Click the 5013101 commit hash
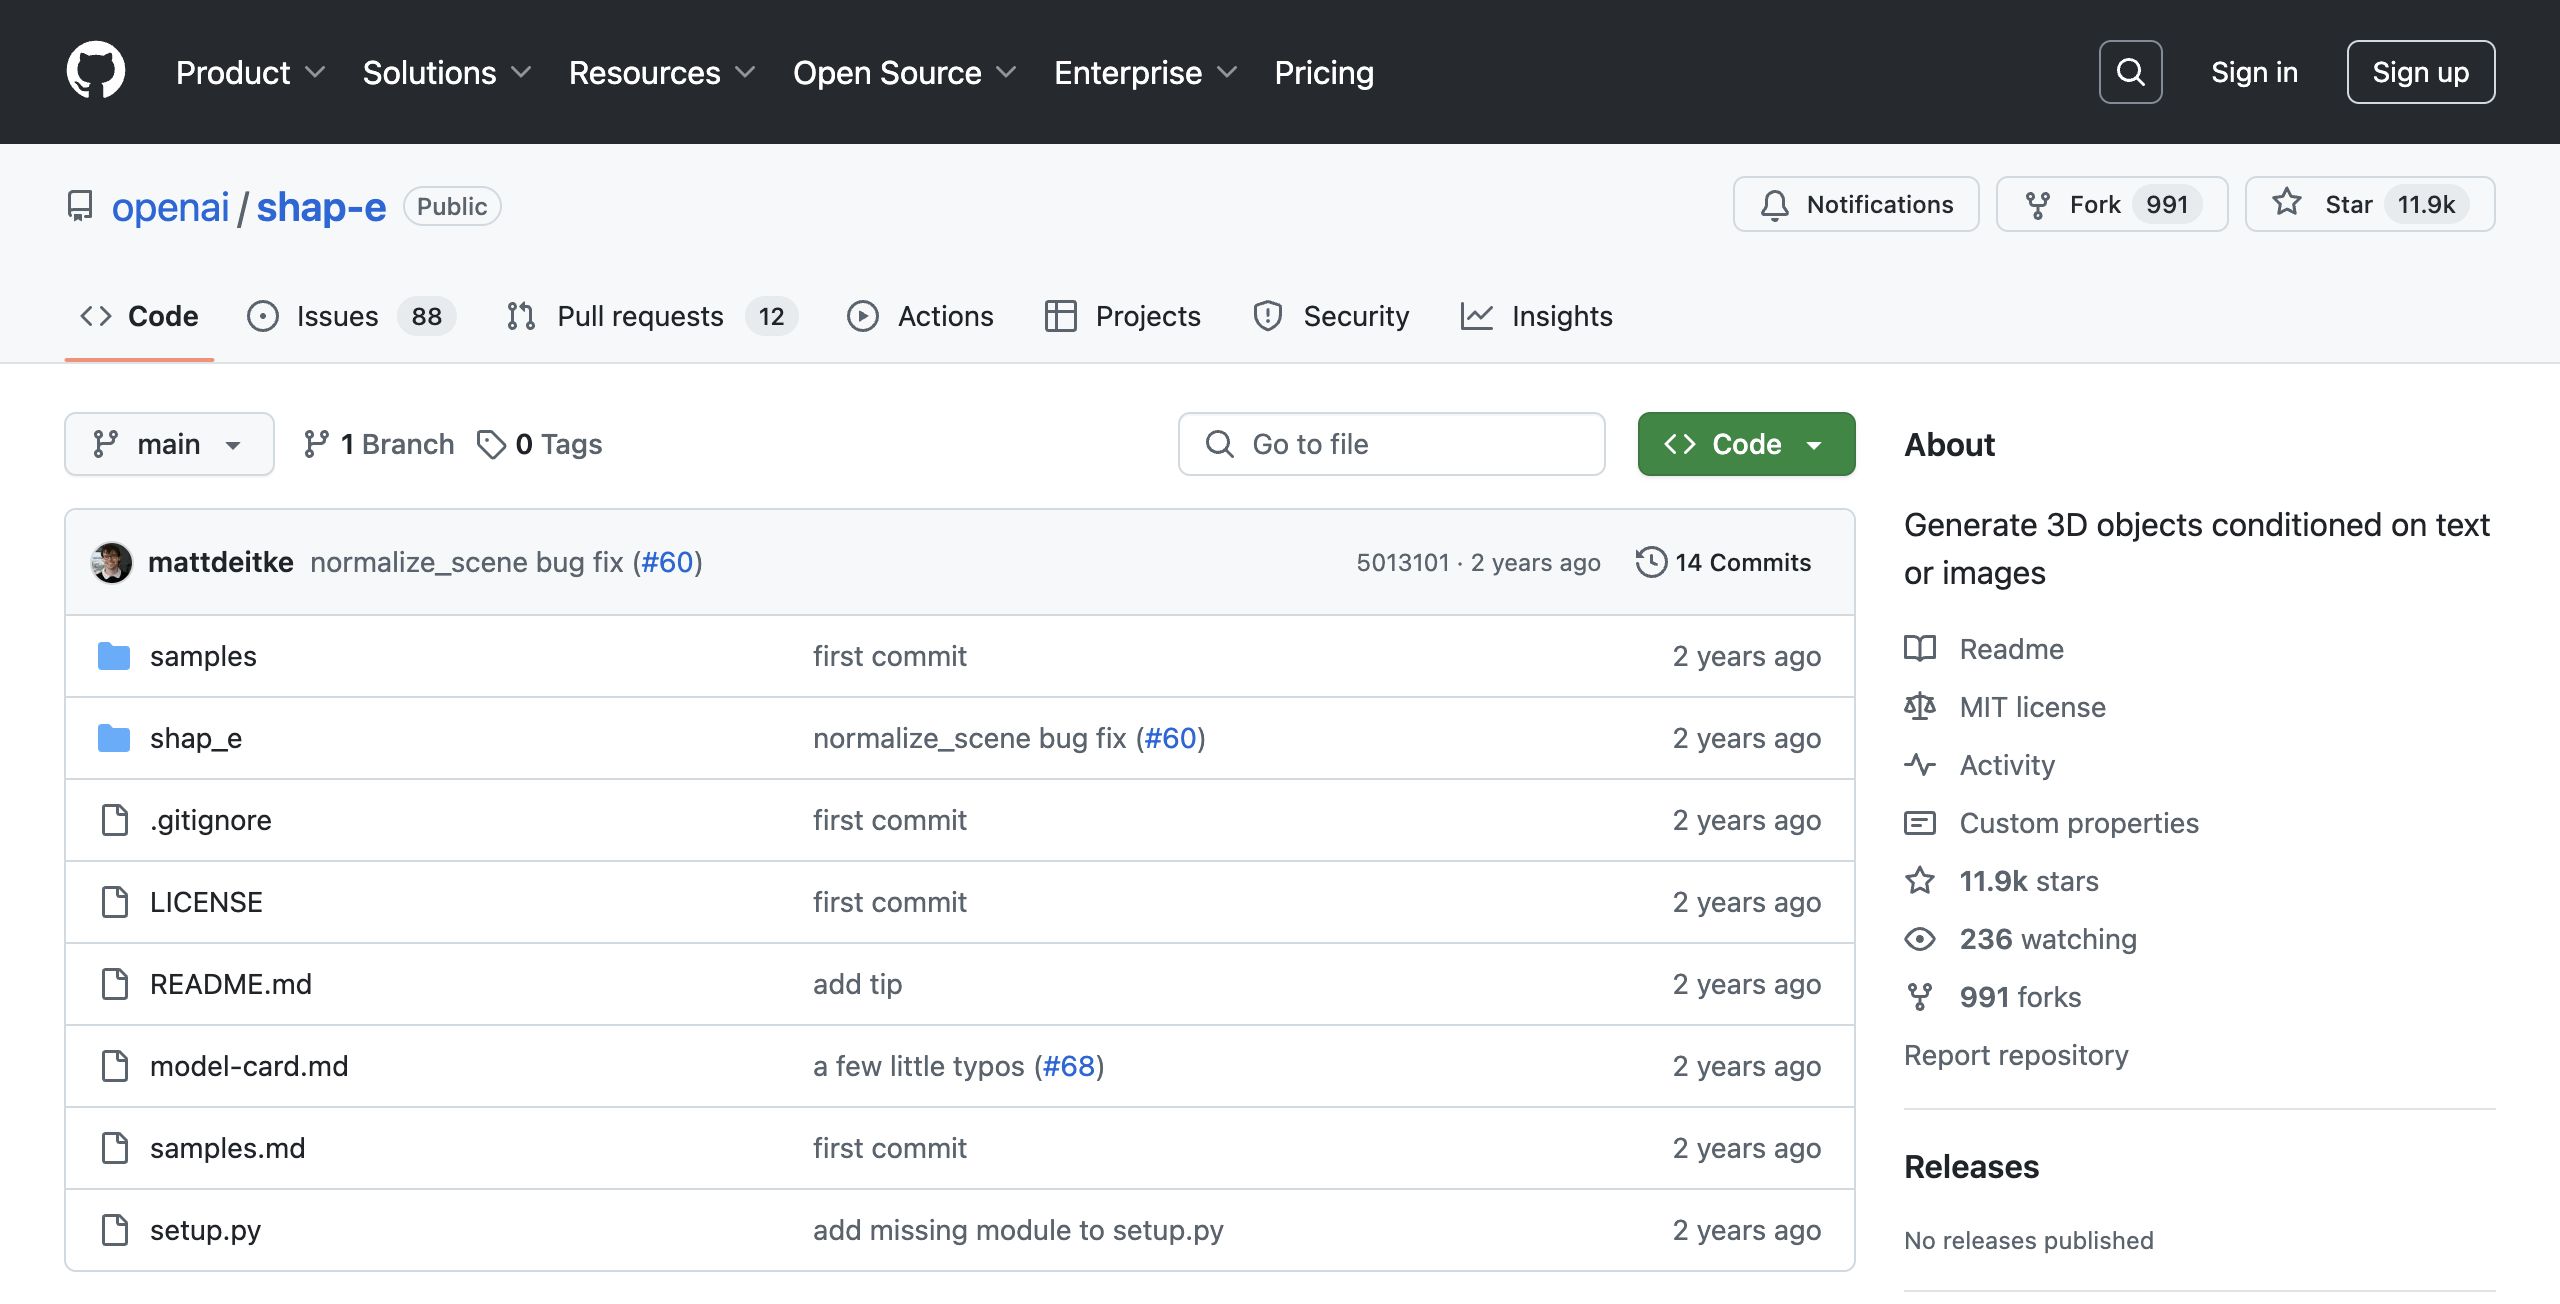 1402,562
